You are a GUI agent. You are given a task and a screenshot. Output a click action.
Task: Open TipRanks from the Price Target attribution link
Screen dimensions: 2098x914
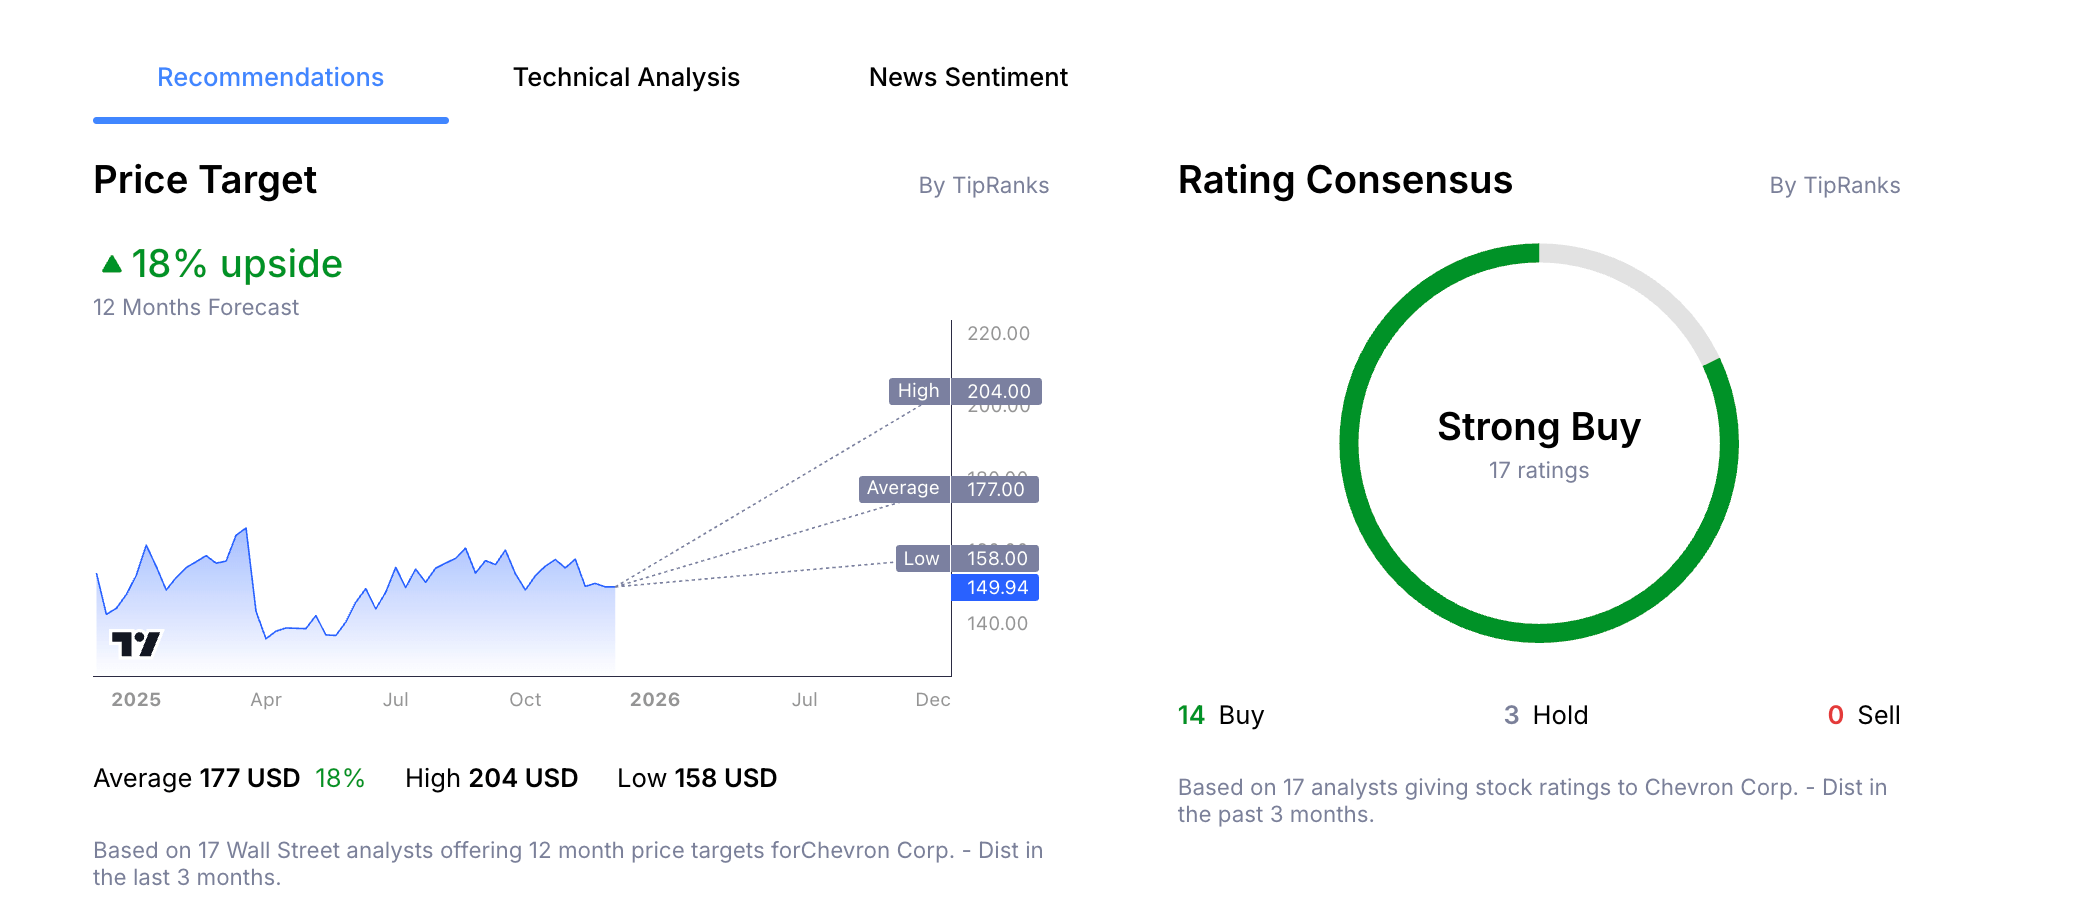click(x=984, y=185)
